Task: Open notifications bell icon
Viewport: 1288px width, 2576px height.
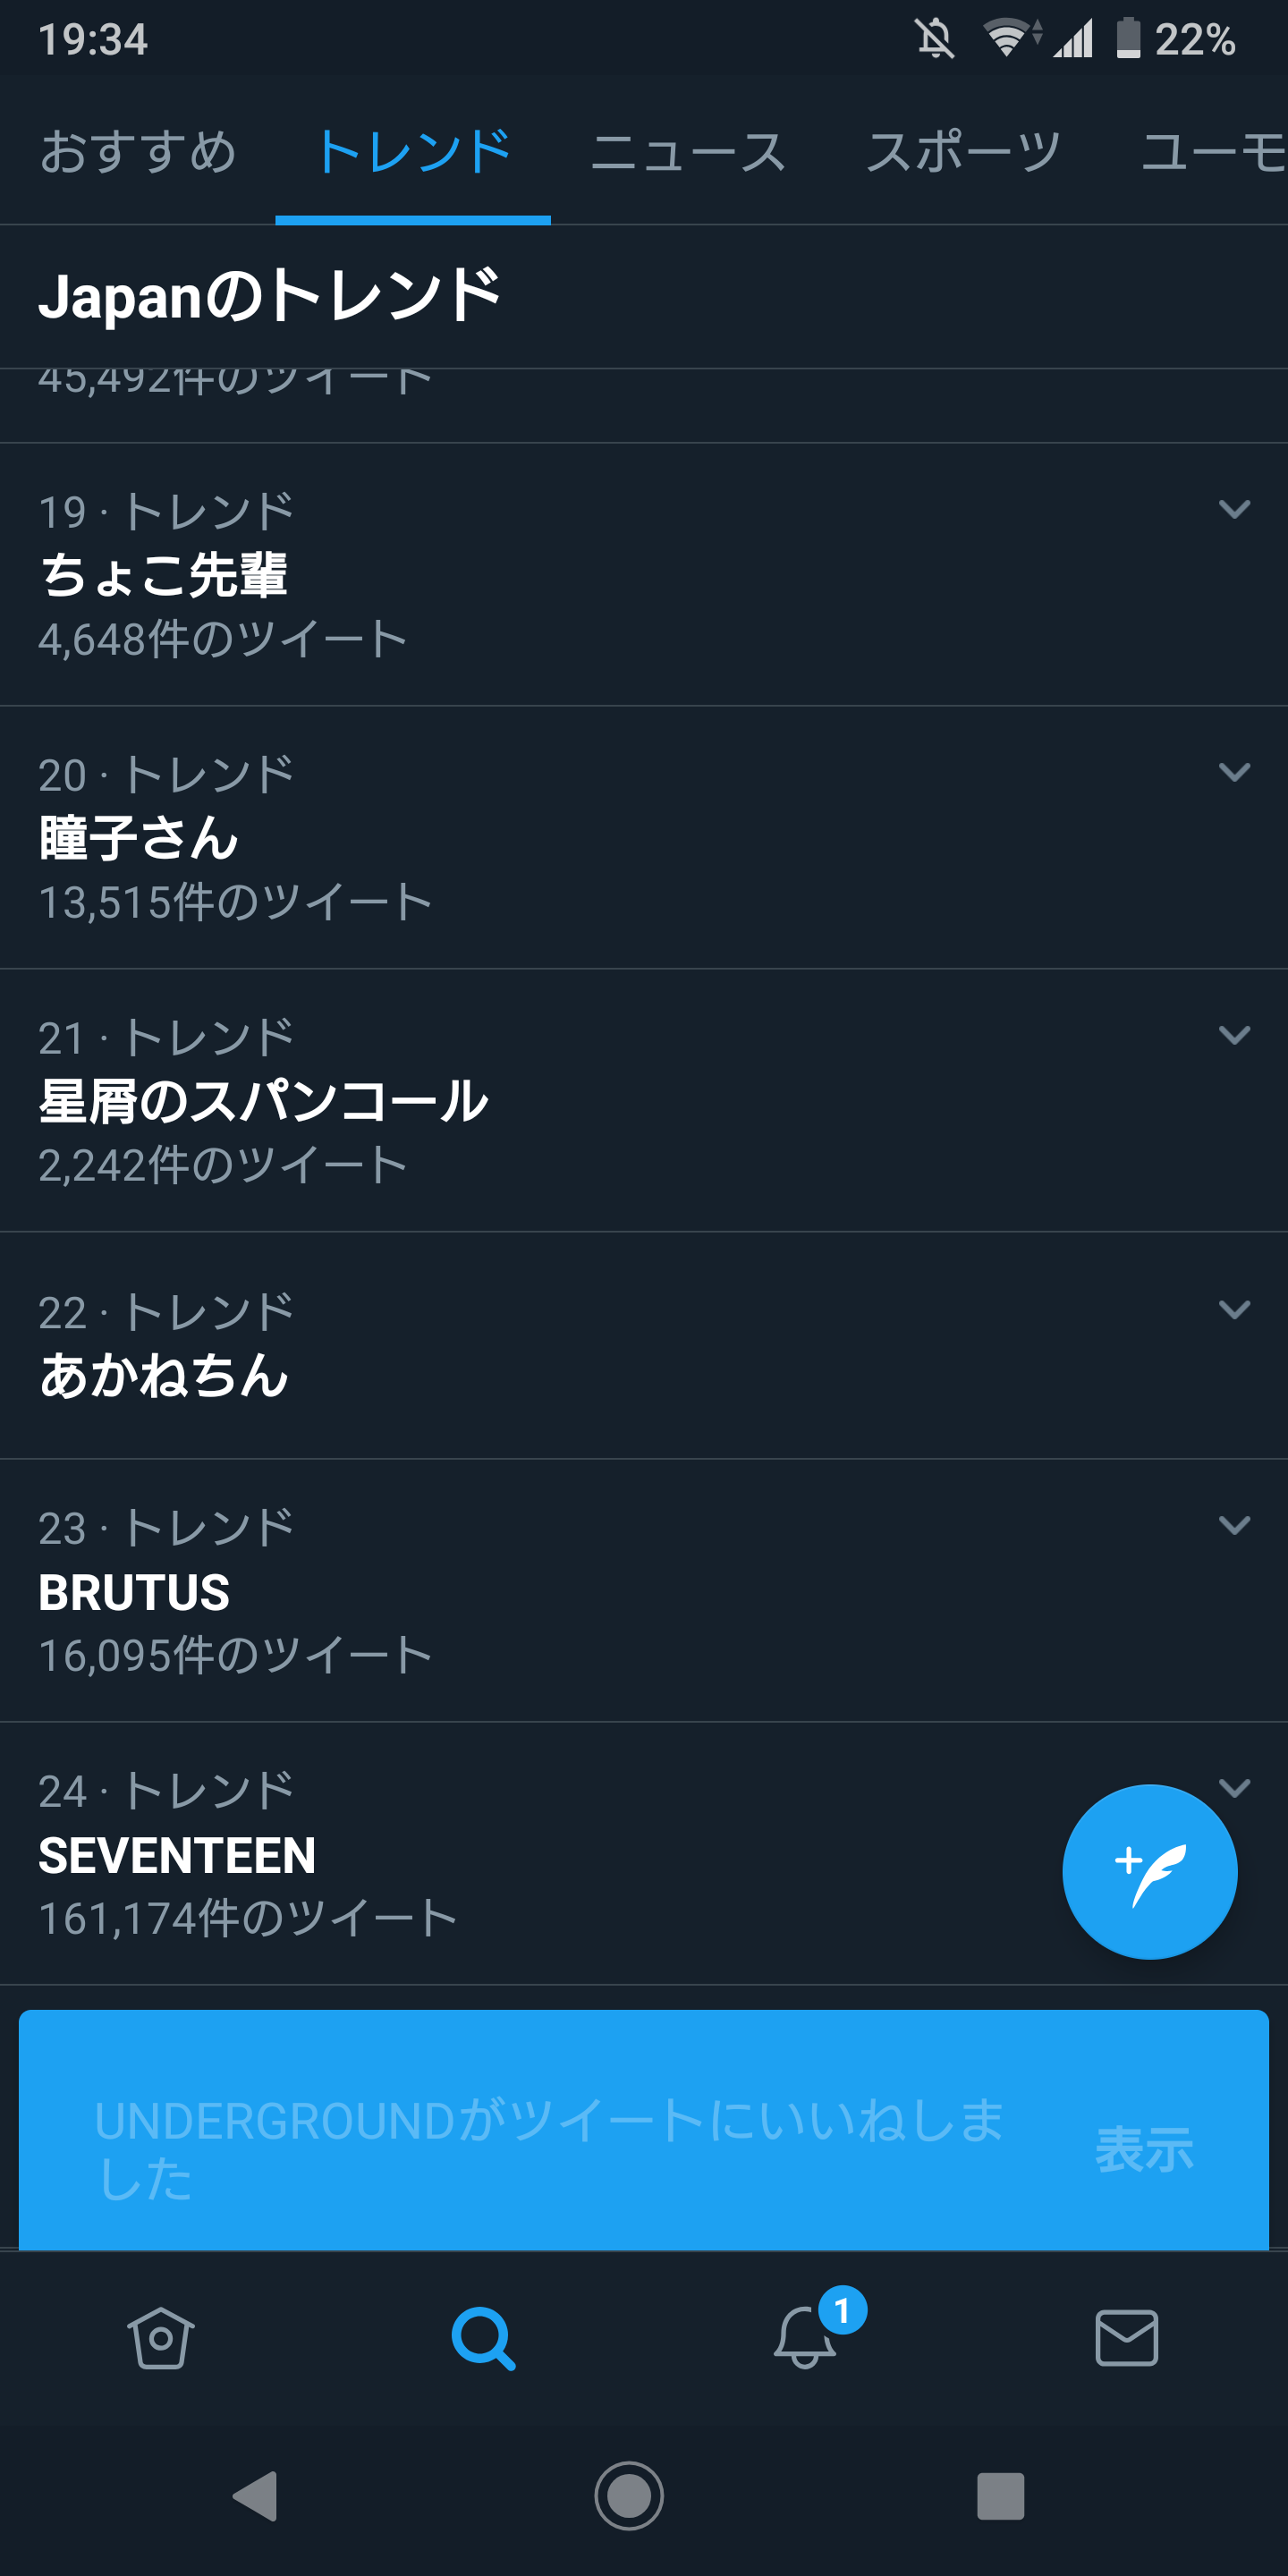Action: 805,2338
